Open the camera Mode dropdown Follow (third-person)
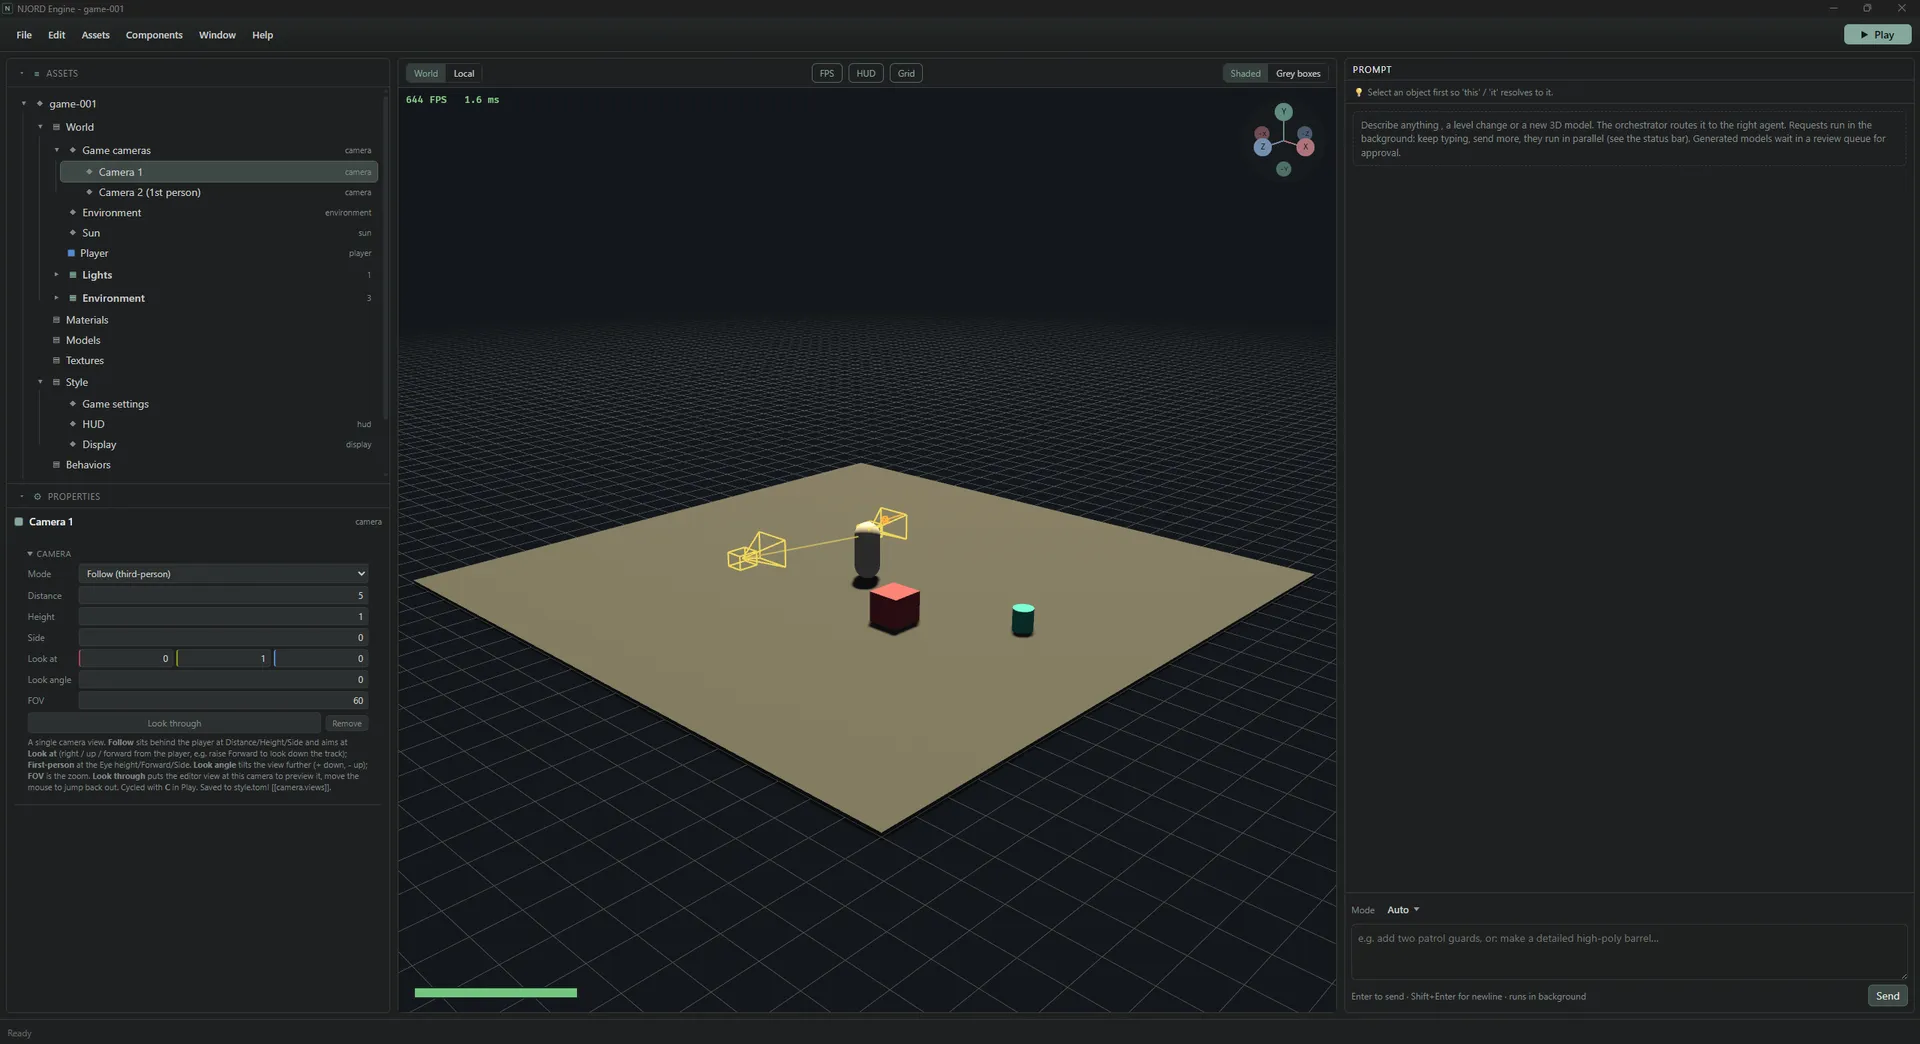This screenshot has height=1044, width=1920. click(x=224, y=574)
